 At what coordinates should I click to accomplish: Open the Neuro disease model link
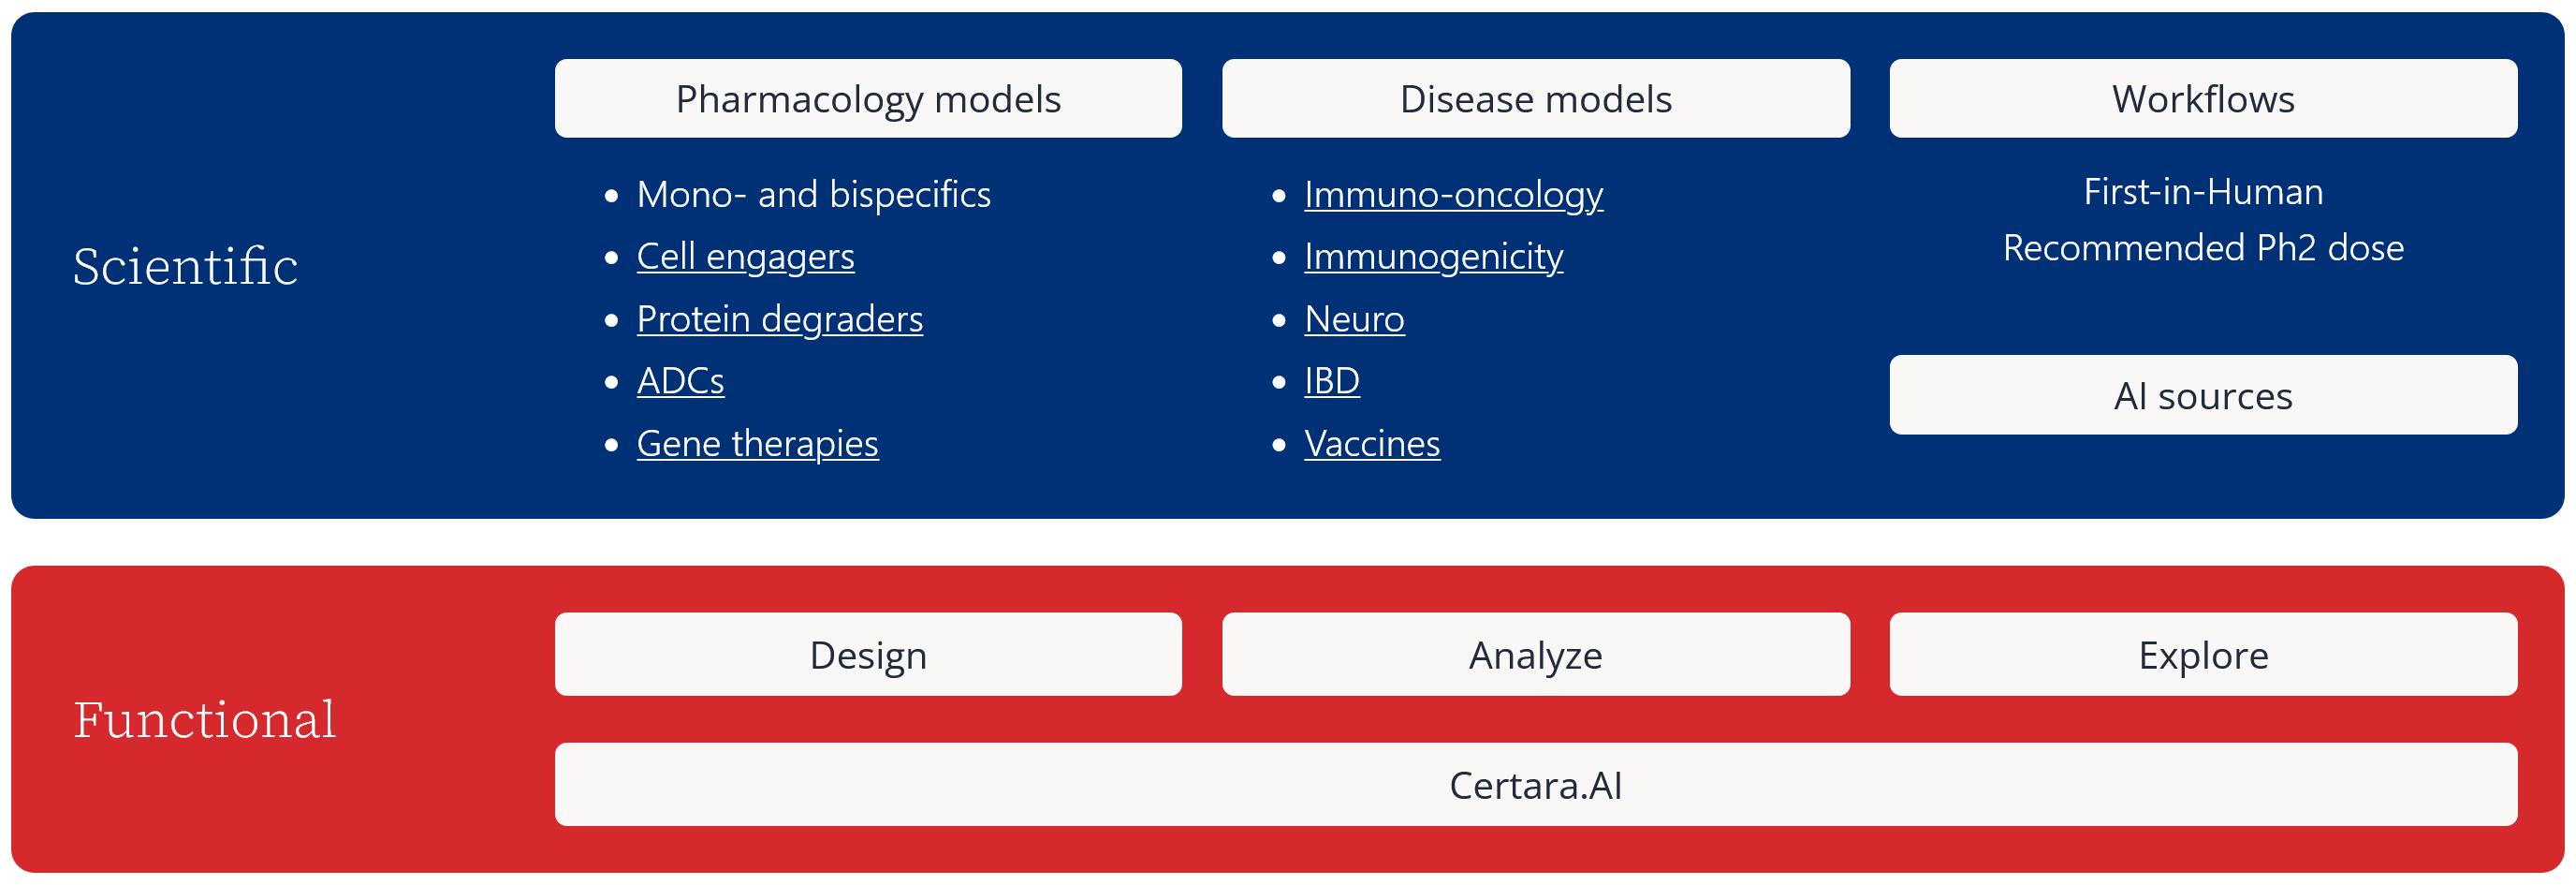[x=1354, y=319]
